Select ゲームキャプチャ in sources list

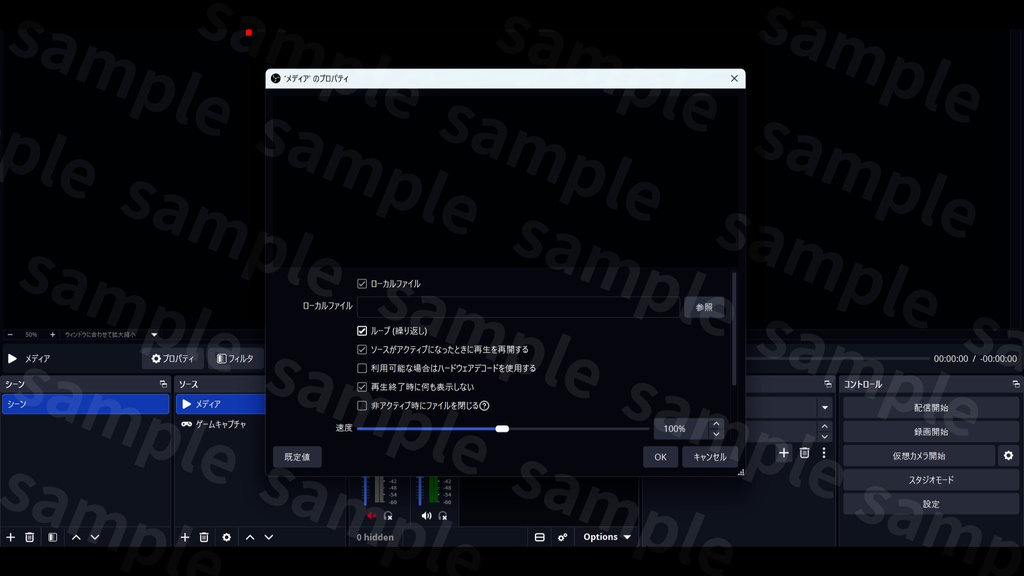pos(221,424)
